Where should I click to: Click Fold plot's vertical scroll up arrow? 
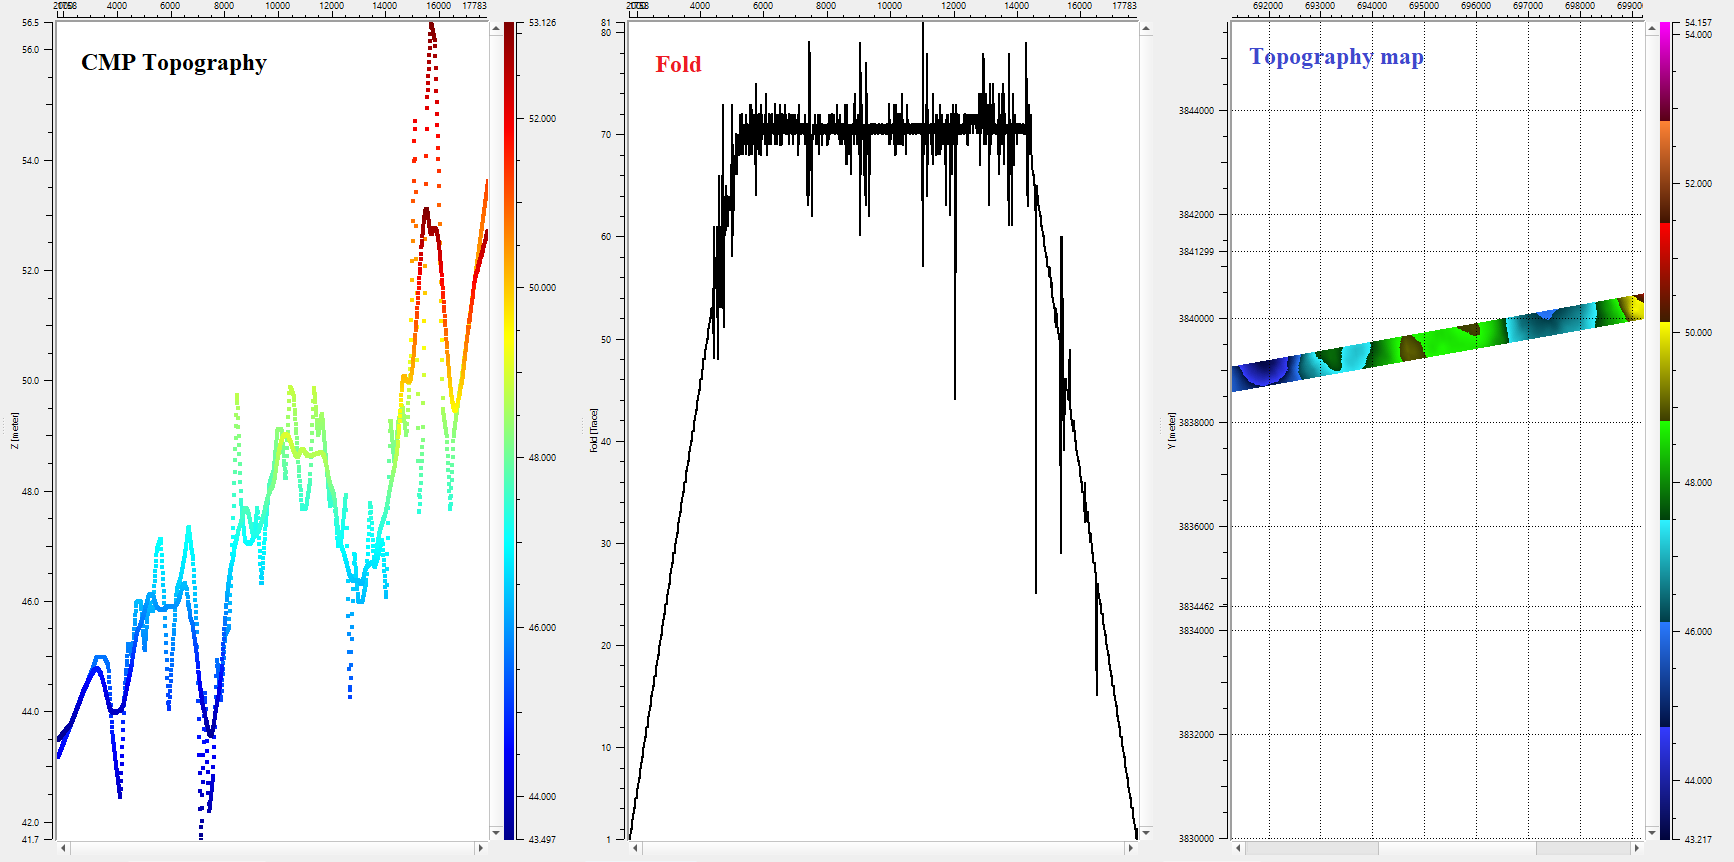(1145, 28)
